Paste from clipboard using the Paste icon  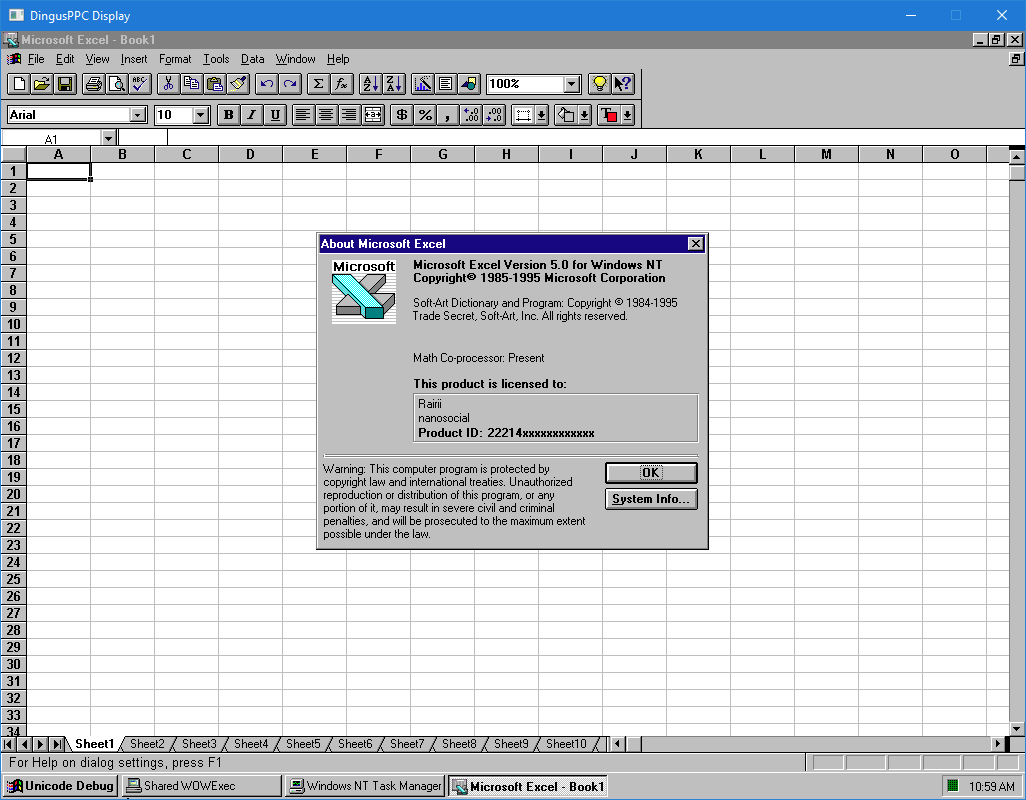pos(214,84)
